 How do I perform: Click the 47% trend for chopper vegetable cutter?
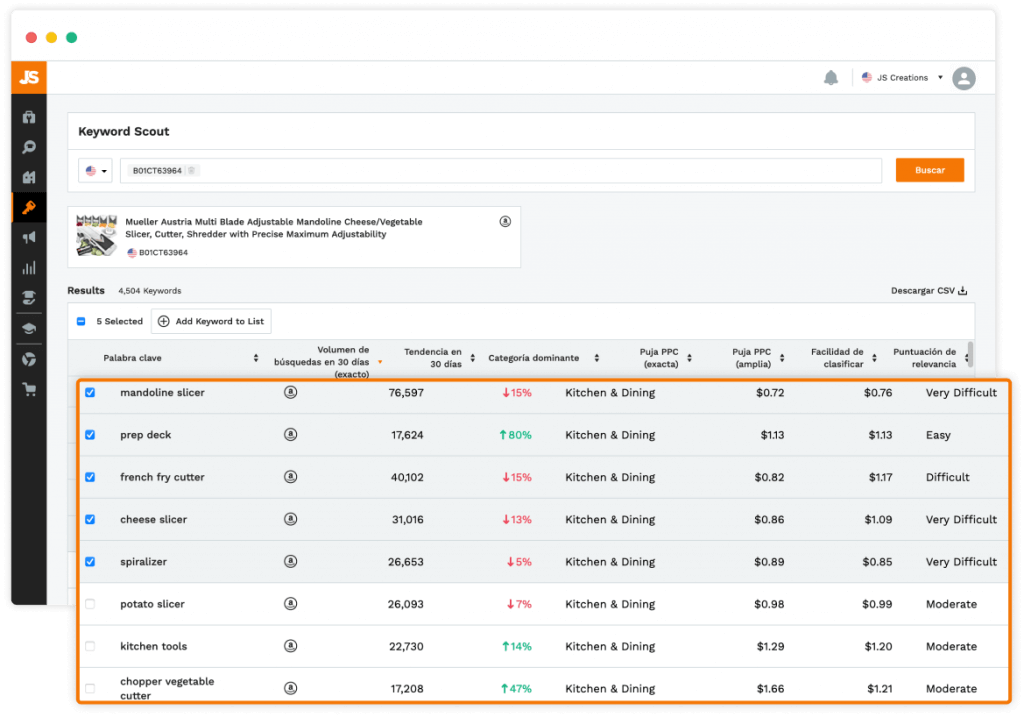coord(516,688)
